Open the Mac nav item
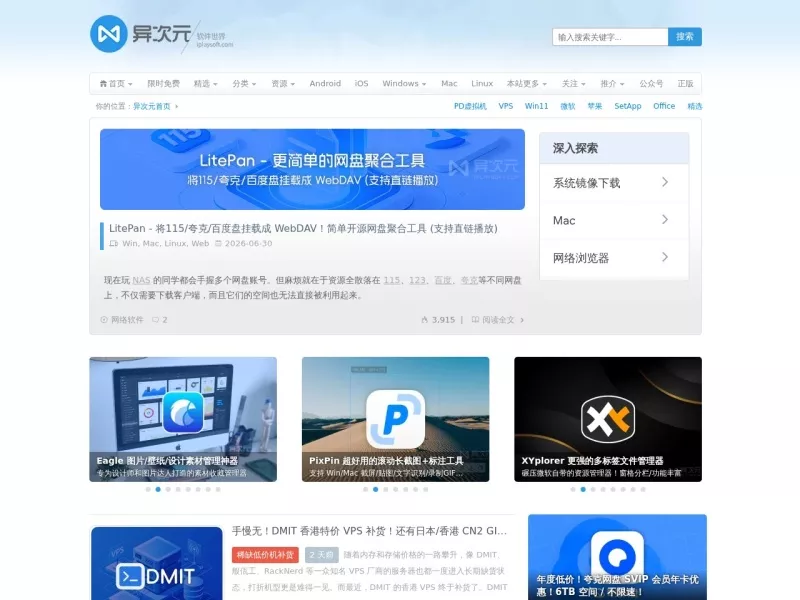The width and height of the screenshot is (800, 600). click(x=449, y=84)
